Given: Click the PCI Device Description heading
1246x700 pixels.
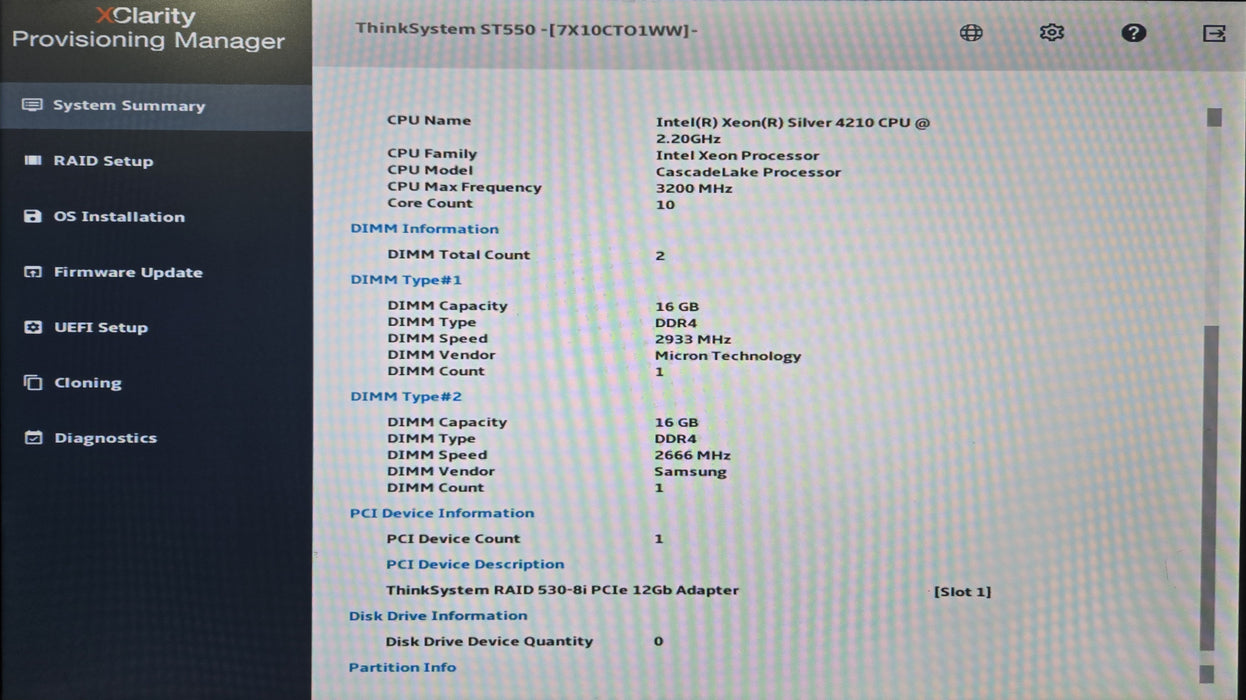Looking at the screenshot, I should [475, 564].
